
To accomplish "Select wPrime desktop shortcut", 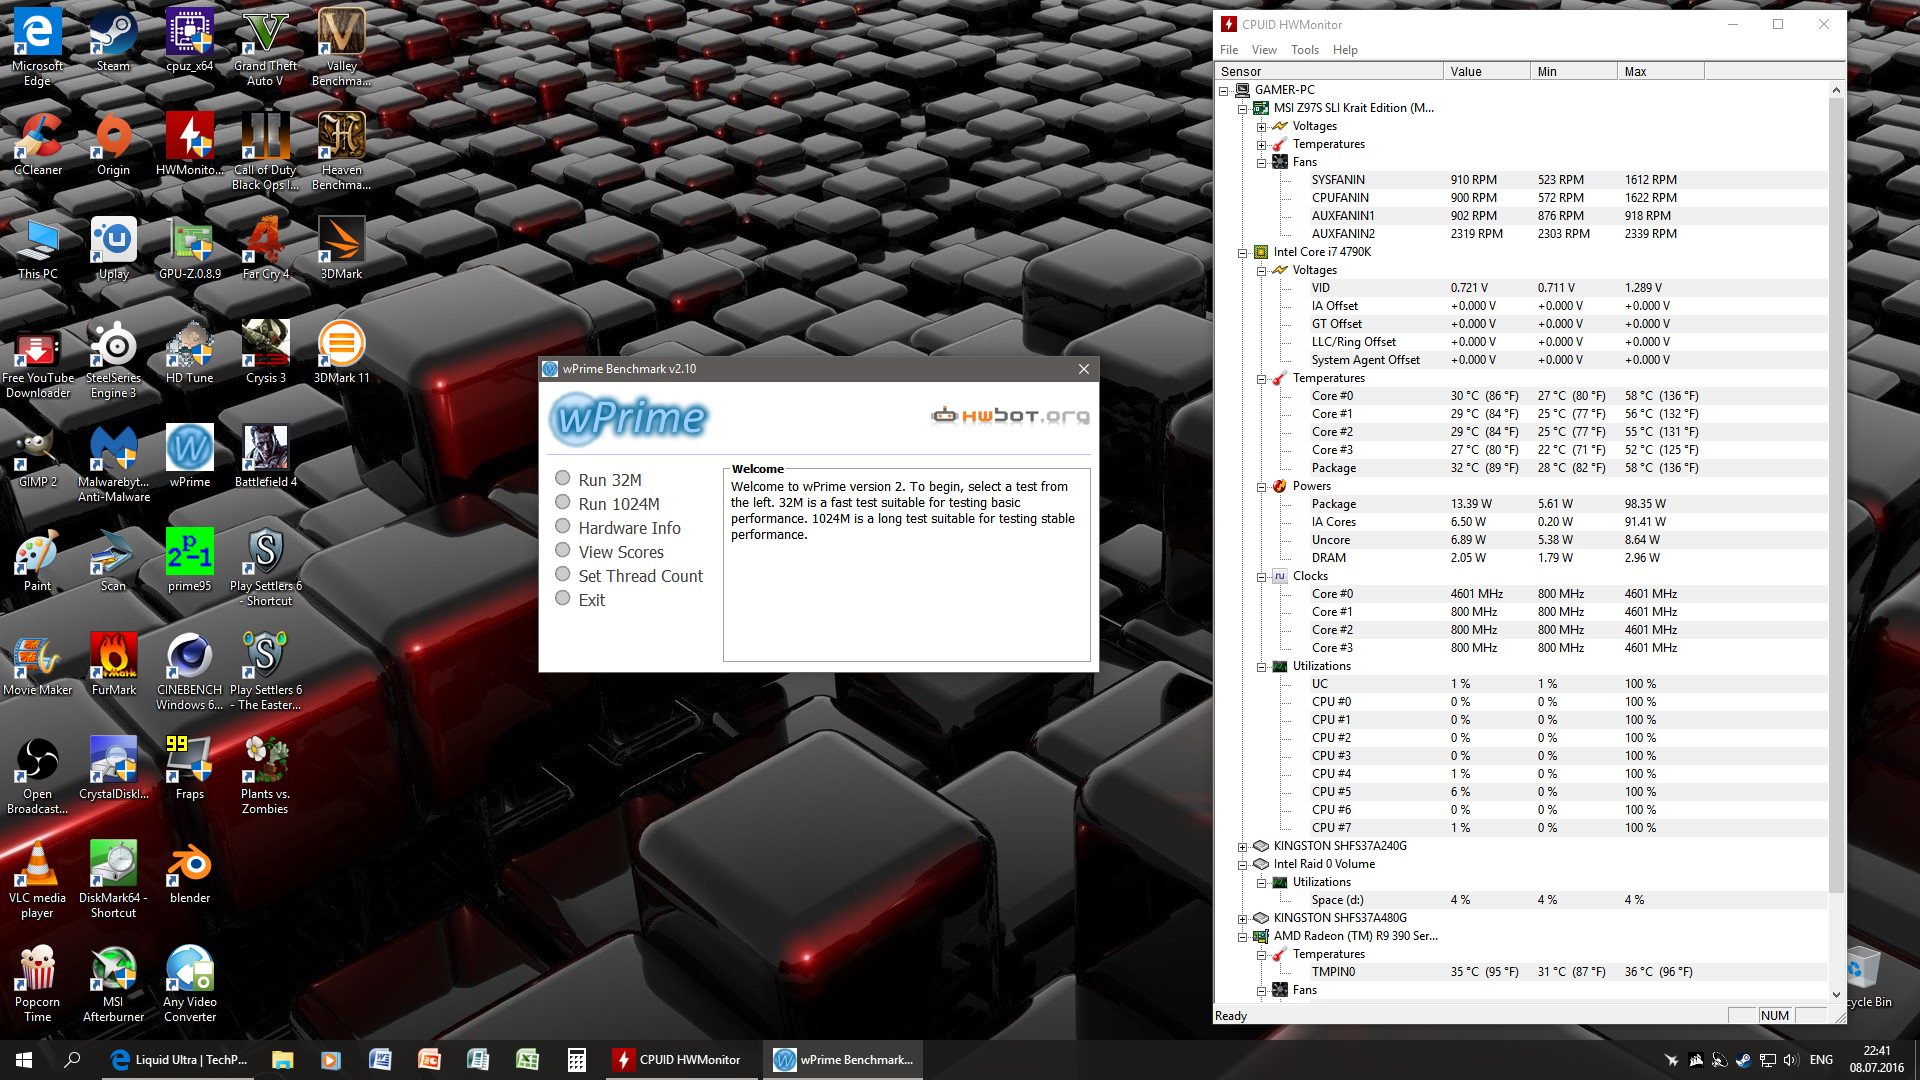I will [189, 456].
